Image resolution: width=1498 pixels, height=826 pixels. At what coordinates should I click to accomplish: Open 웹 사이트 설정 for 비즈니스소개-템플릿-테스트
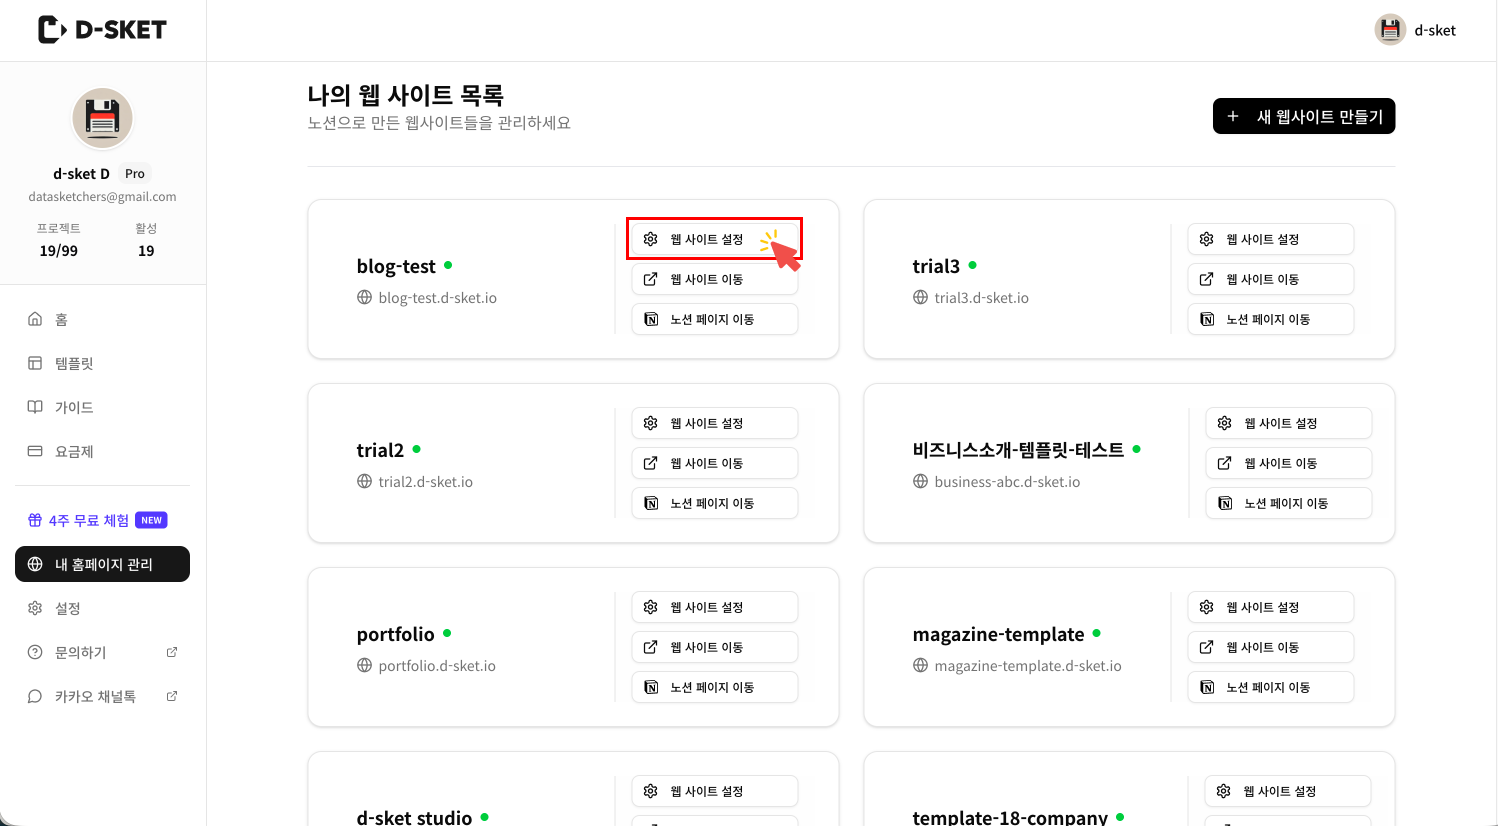point(1288,423)
